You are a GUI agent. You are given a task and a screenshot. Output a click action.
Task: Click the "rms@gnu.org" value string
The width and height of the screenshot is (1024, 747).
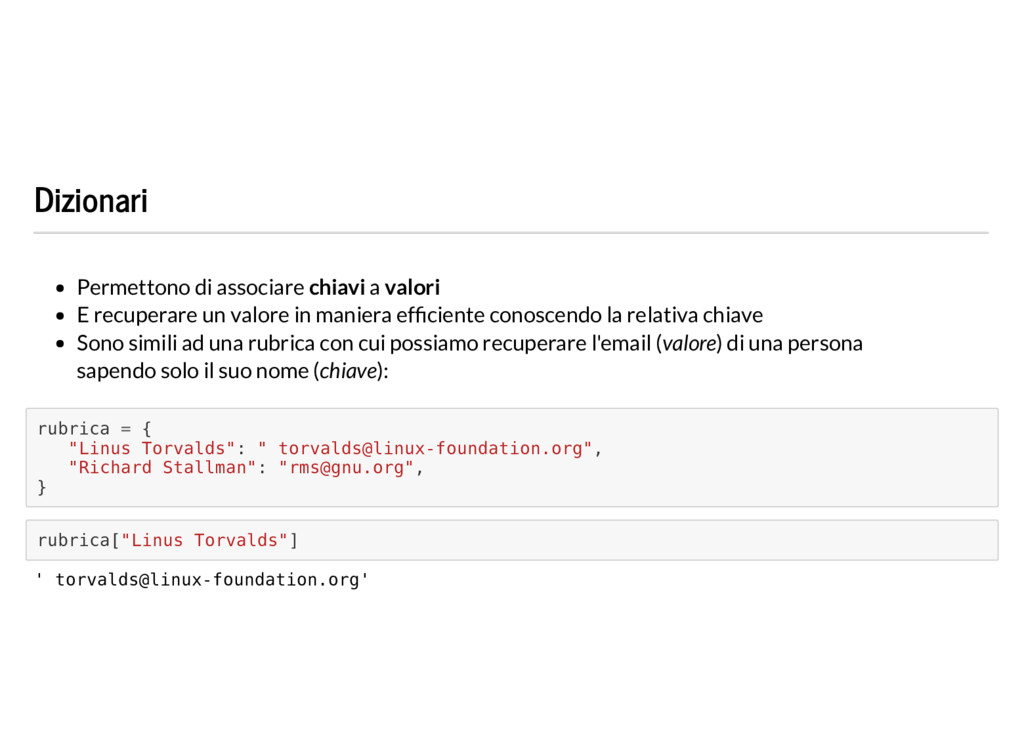tap(346, 468)
